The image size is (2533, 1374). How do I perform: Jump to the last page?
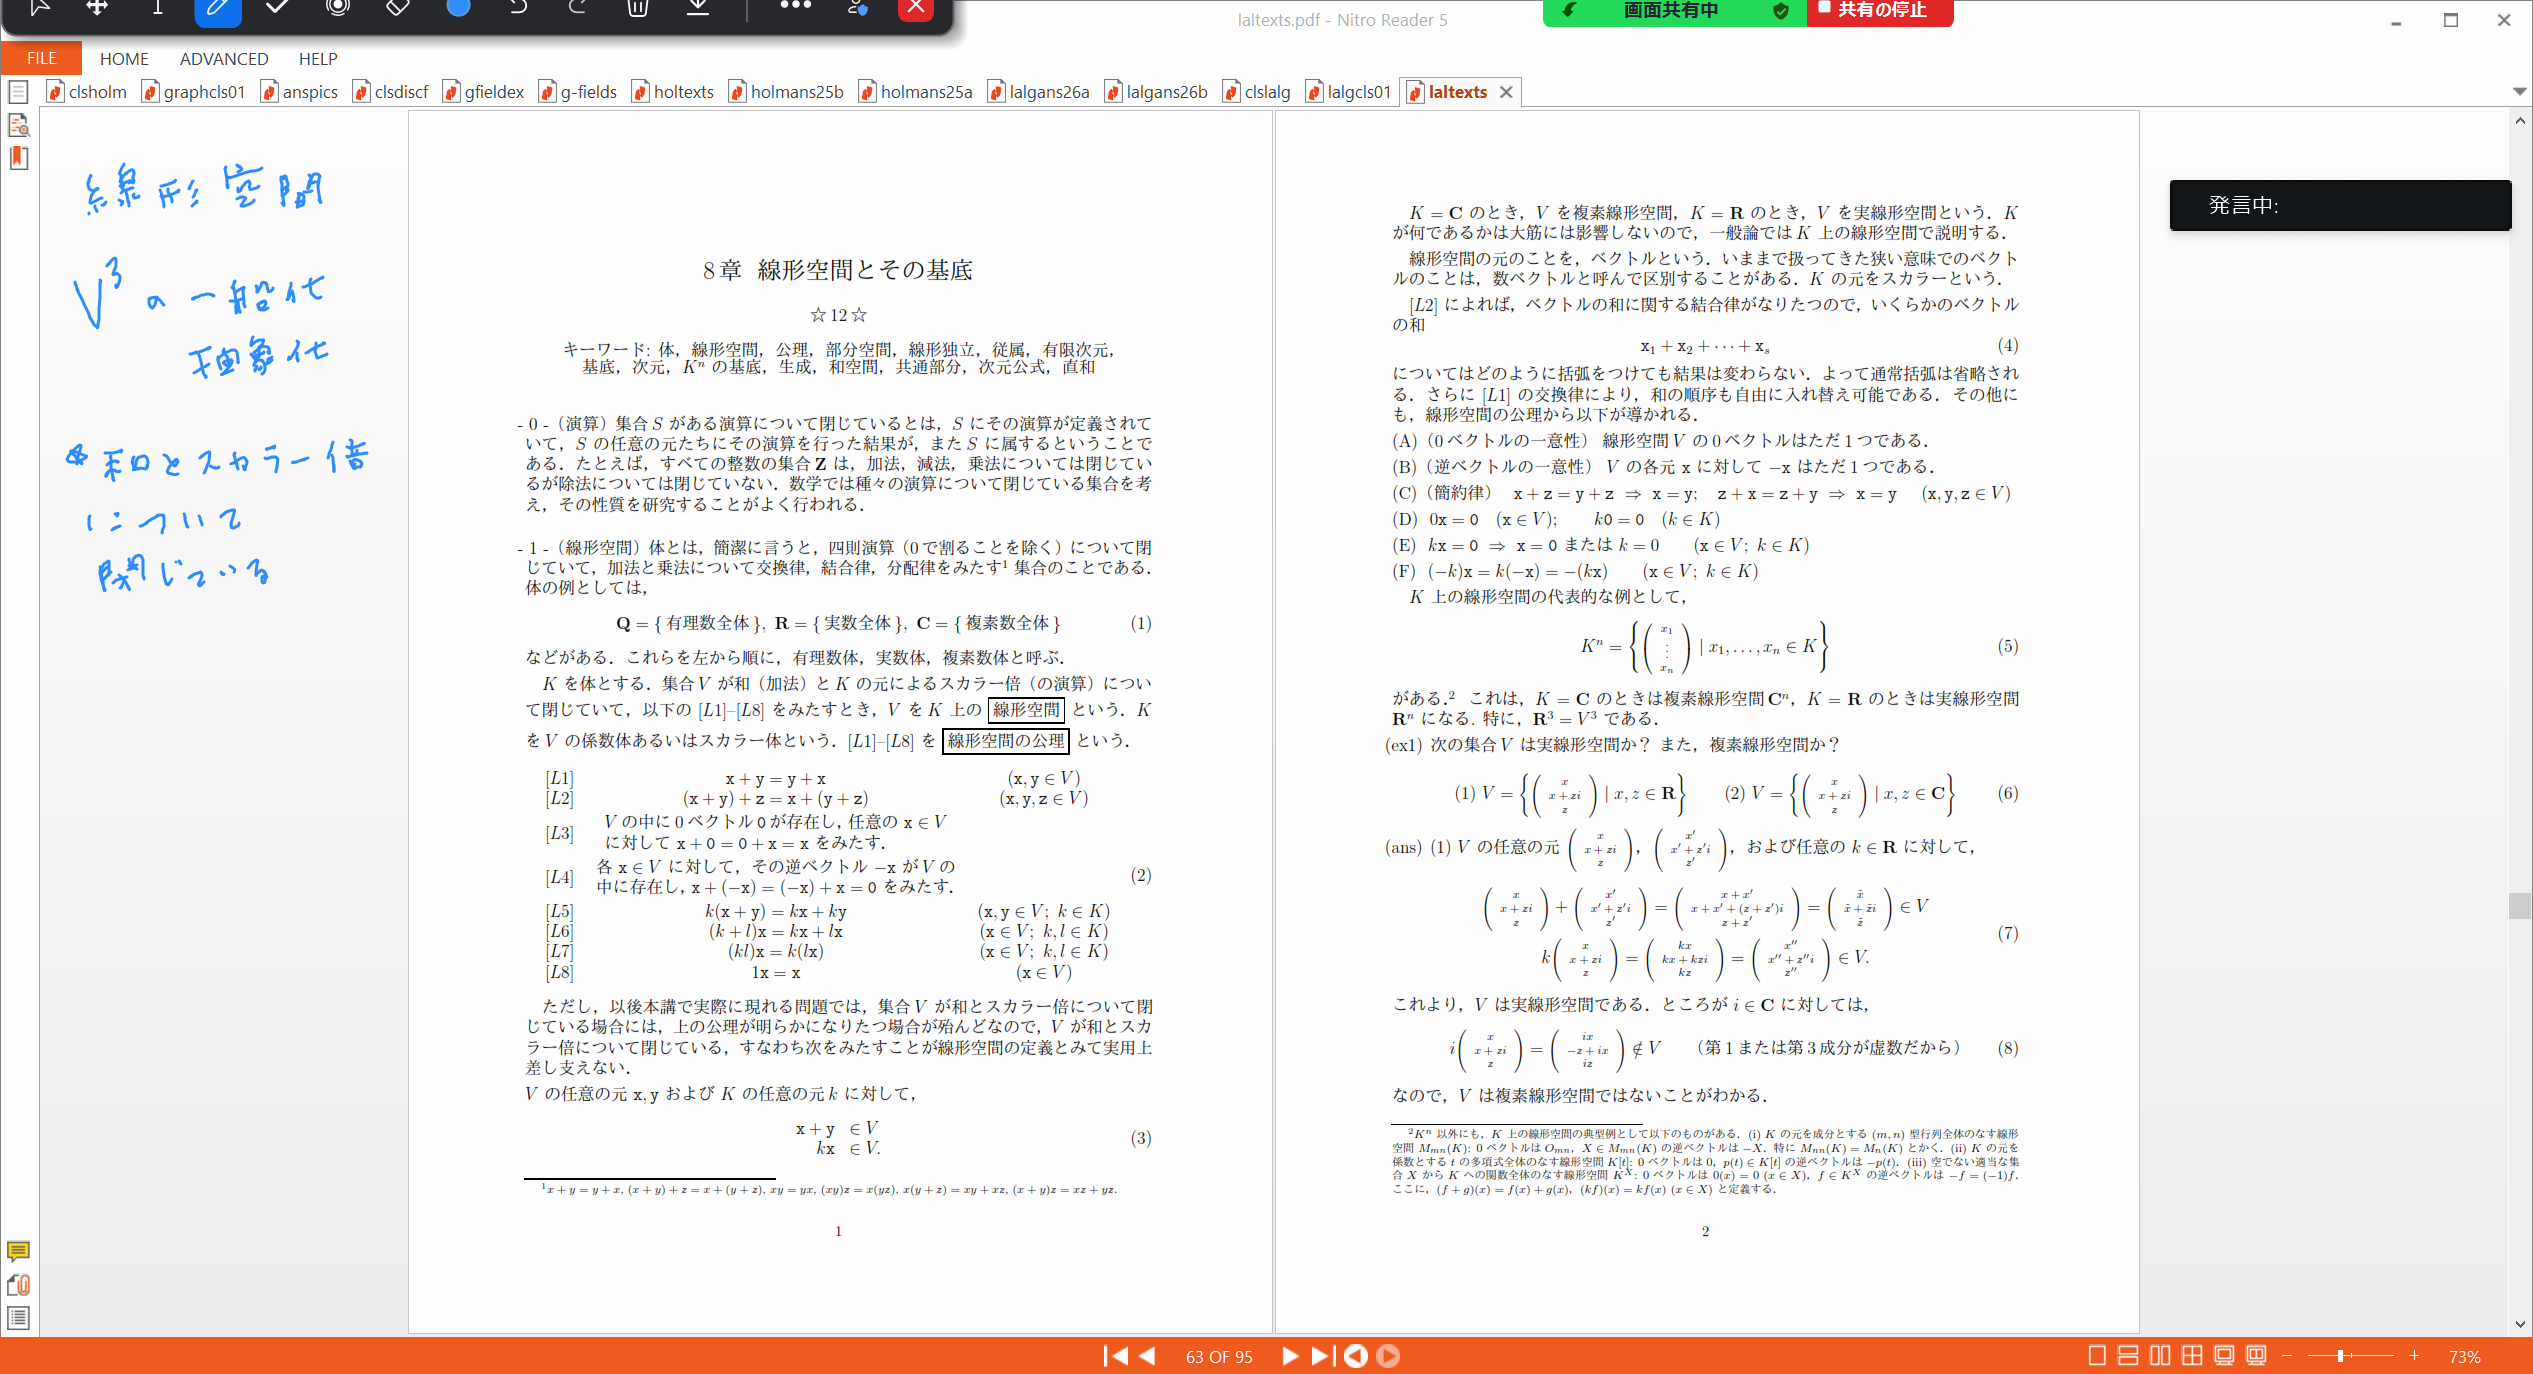[x=1322, y=1356]
